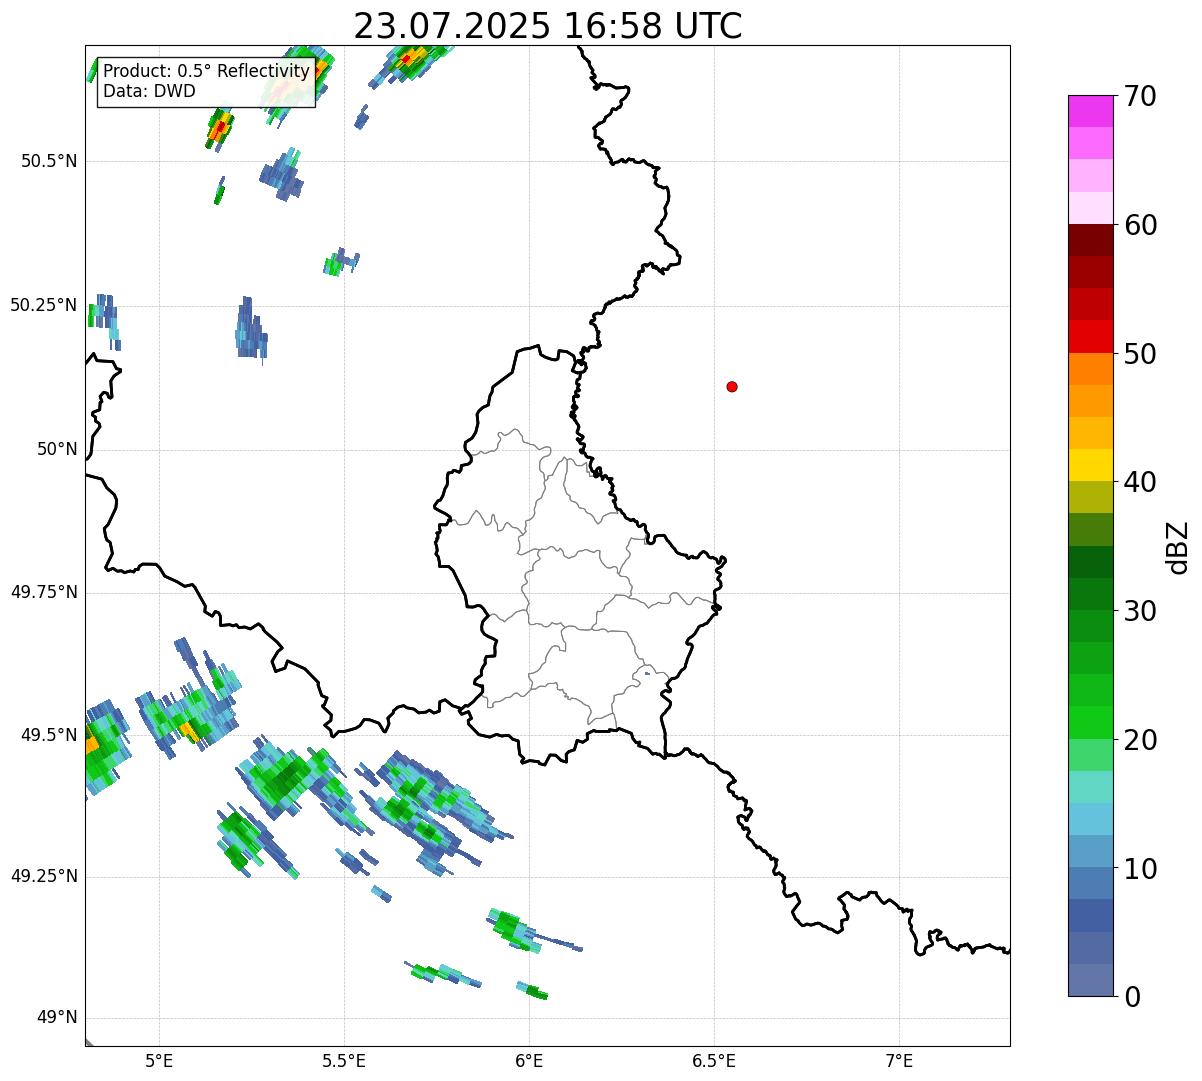The image size is (1202, 1081).
Task: Click the 7°E longitude label
Action: coord(899,1061)
